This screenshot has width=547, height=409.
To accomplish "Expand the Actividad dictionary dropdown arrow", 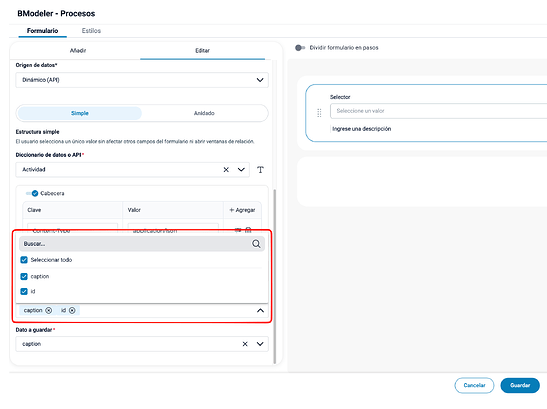I will pyautogui.click(x=241, y=170).
